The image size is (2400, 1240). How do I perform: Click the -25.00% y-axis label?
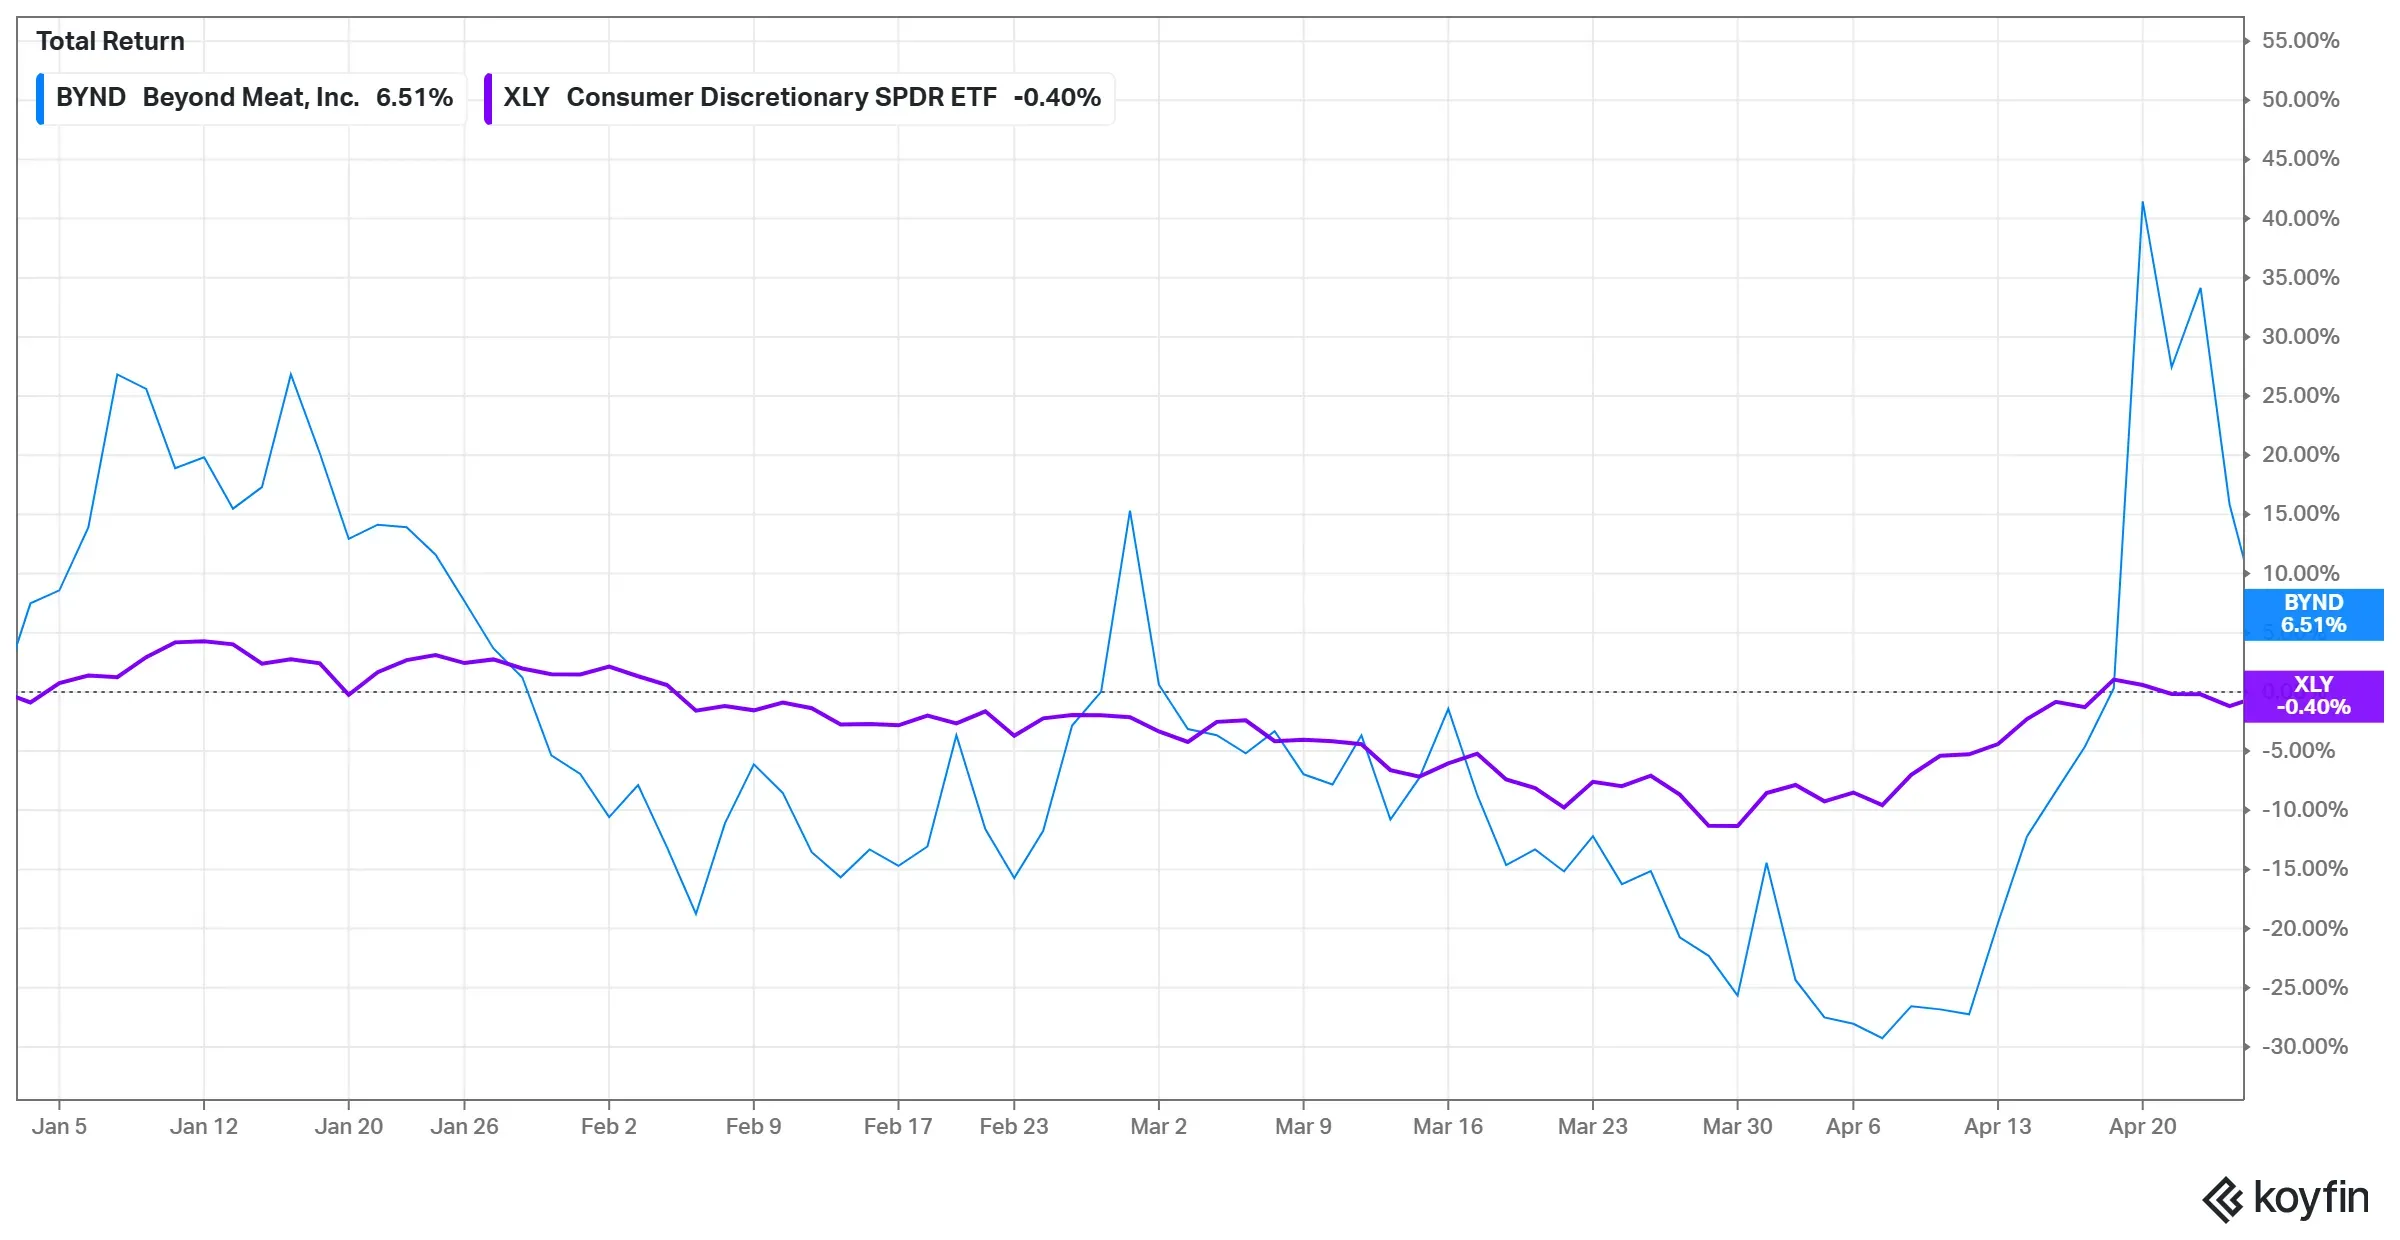2305,988
